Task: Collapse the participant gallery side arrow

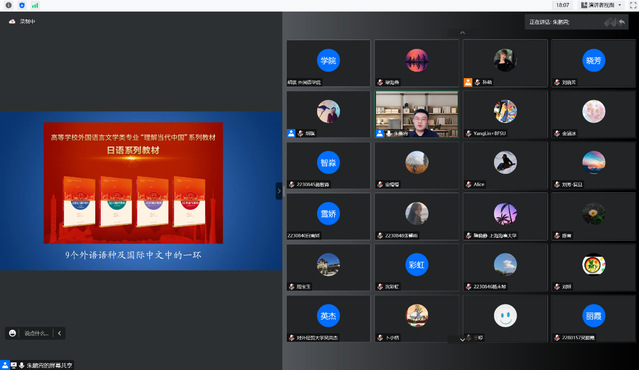Action: tap(279, 191)
